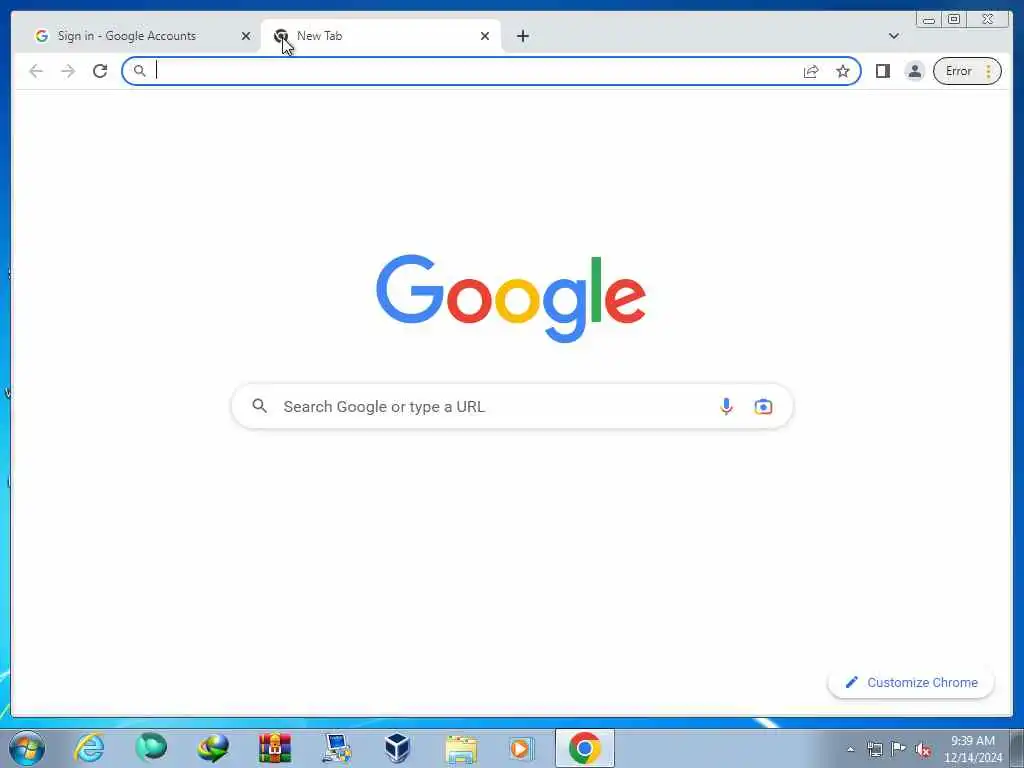
Task: Open the side panel icon
Action: 883,71
